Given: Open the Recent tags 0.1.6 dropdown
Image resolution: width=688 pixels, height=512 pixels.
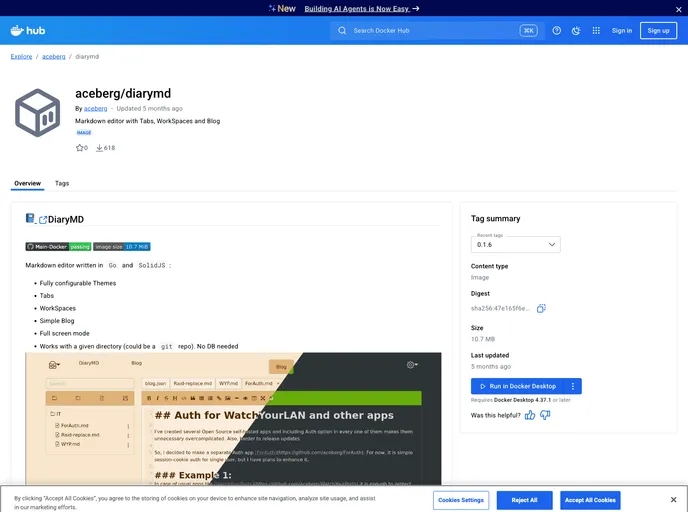Looking at the screenshot, I should point(516,244).
